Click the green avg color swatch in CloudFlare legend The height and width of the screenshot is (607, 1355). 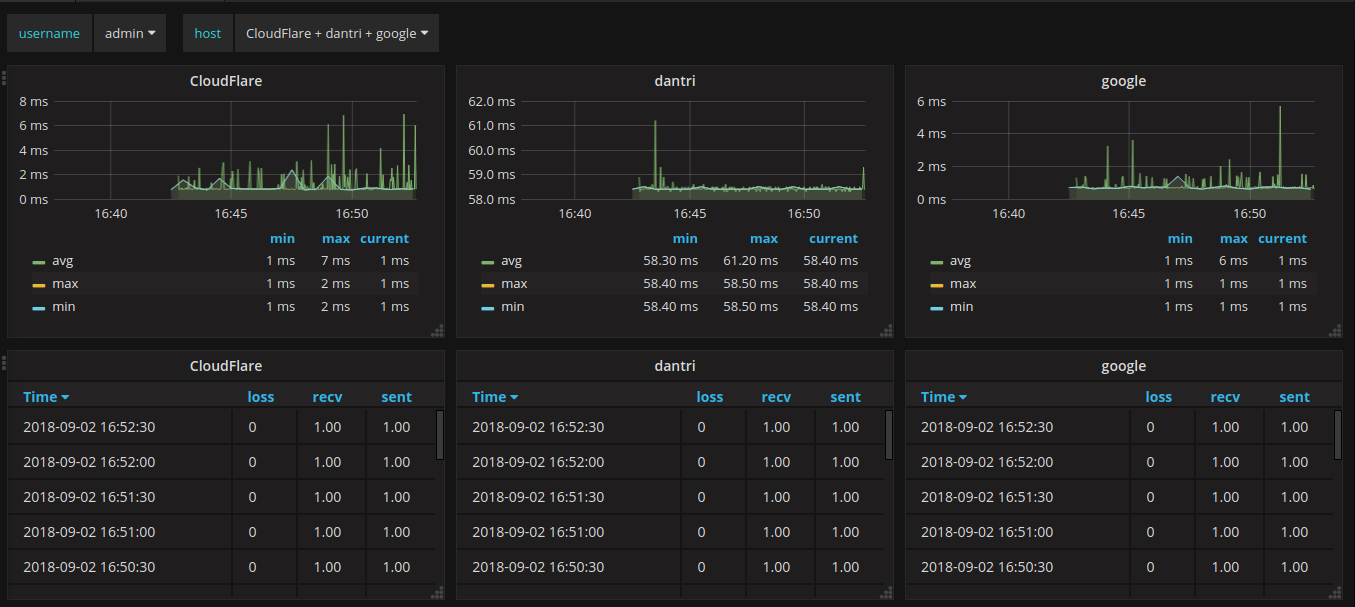point(39,262)
